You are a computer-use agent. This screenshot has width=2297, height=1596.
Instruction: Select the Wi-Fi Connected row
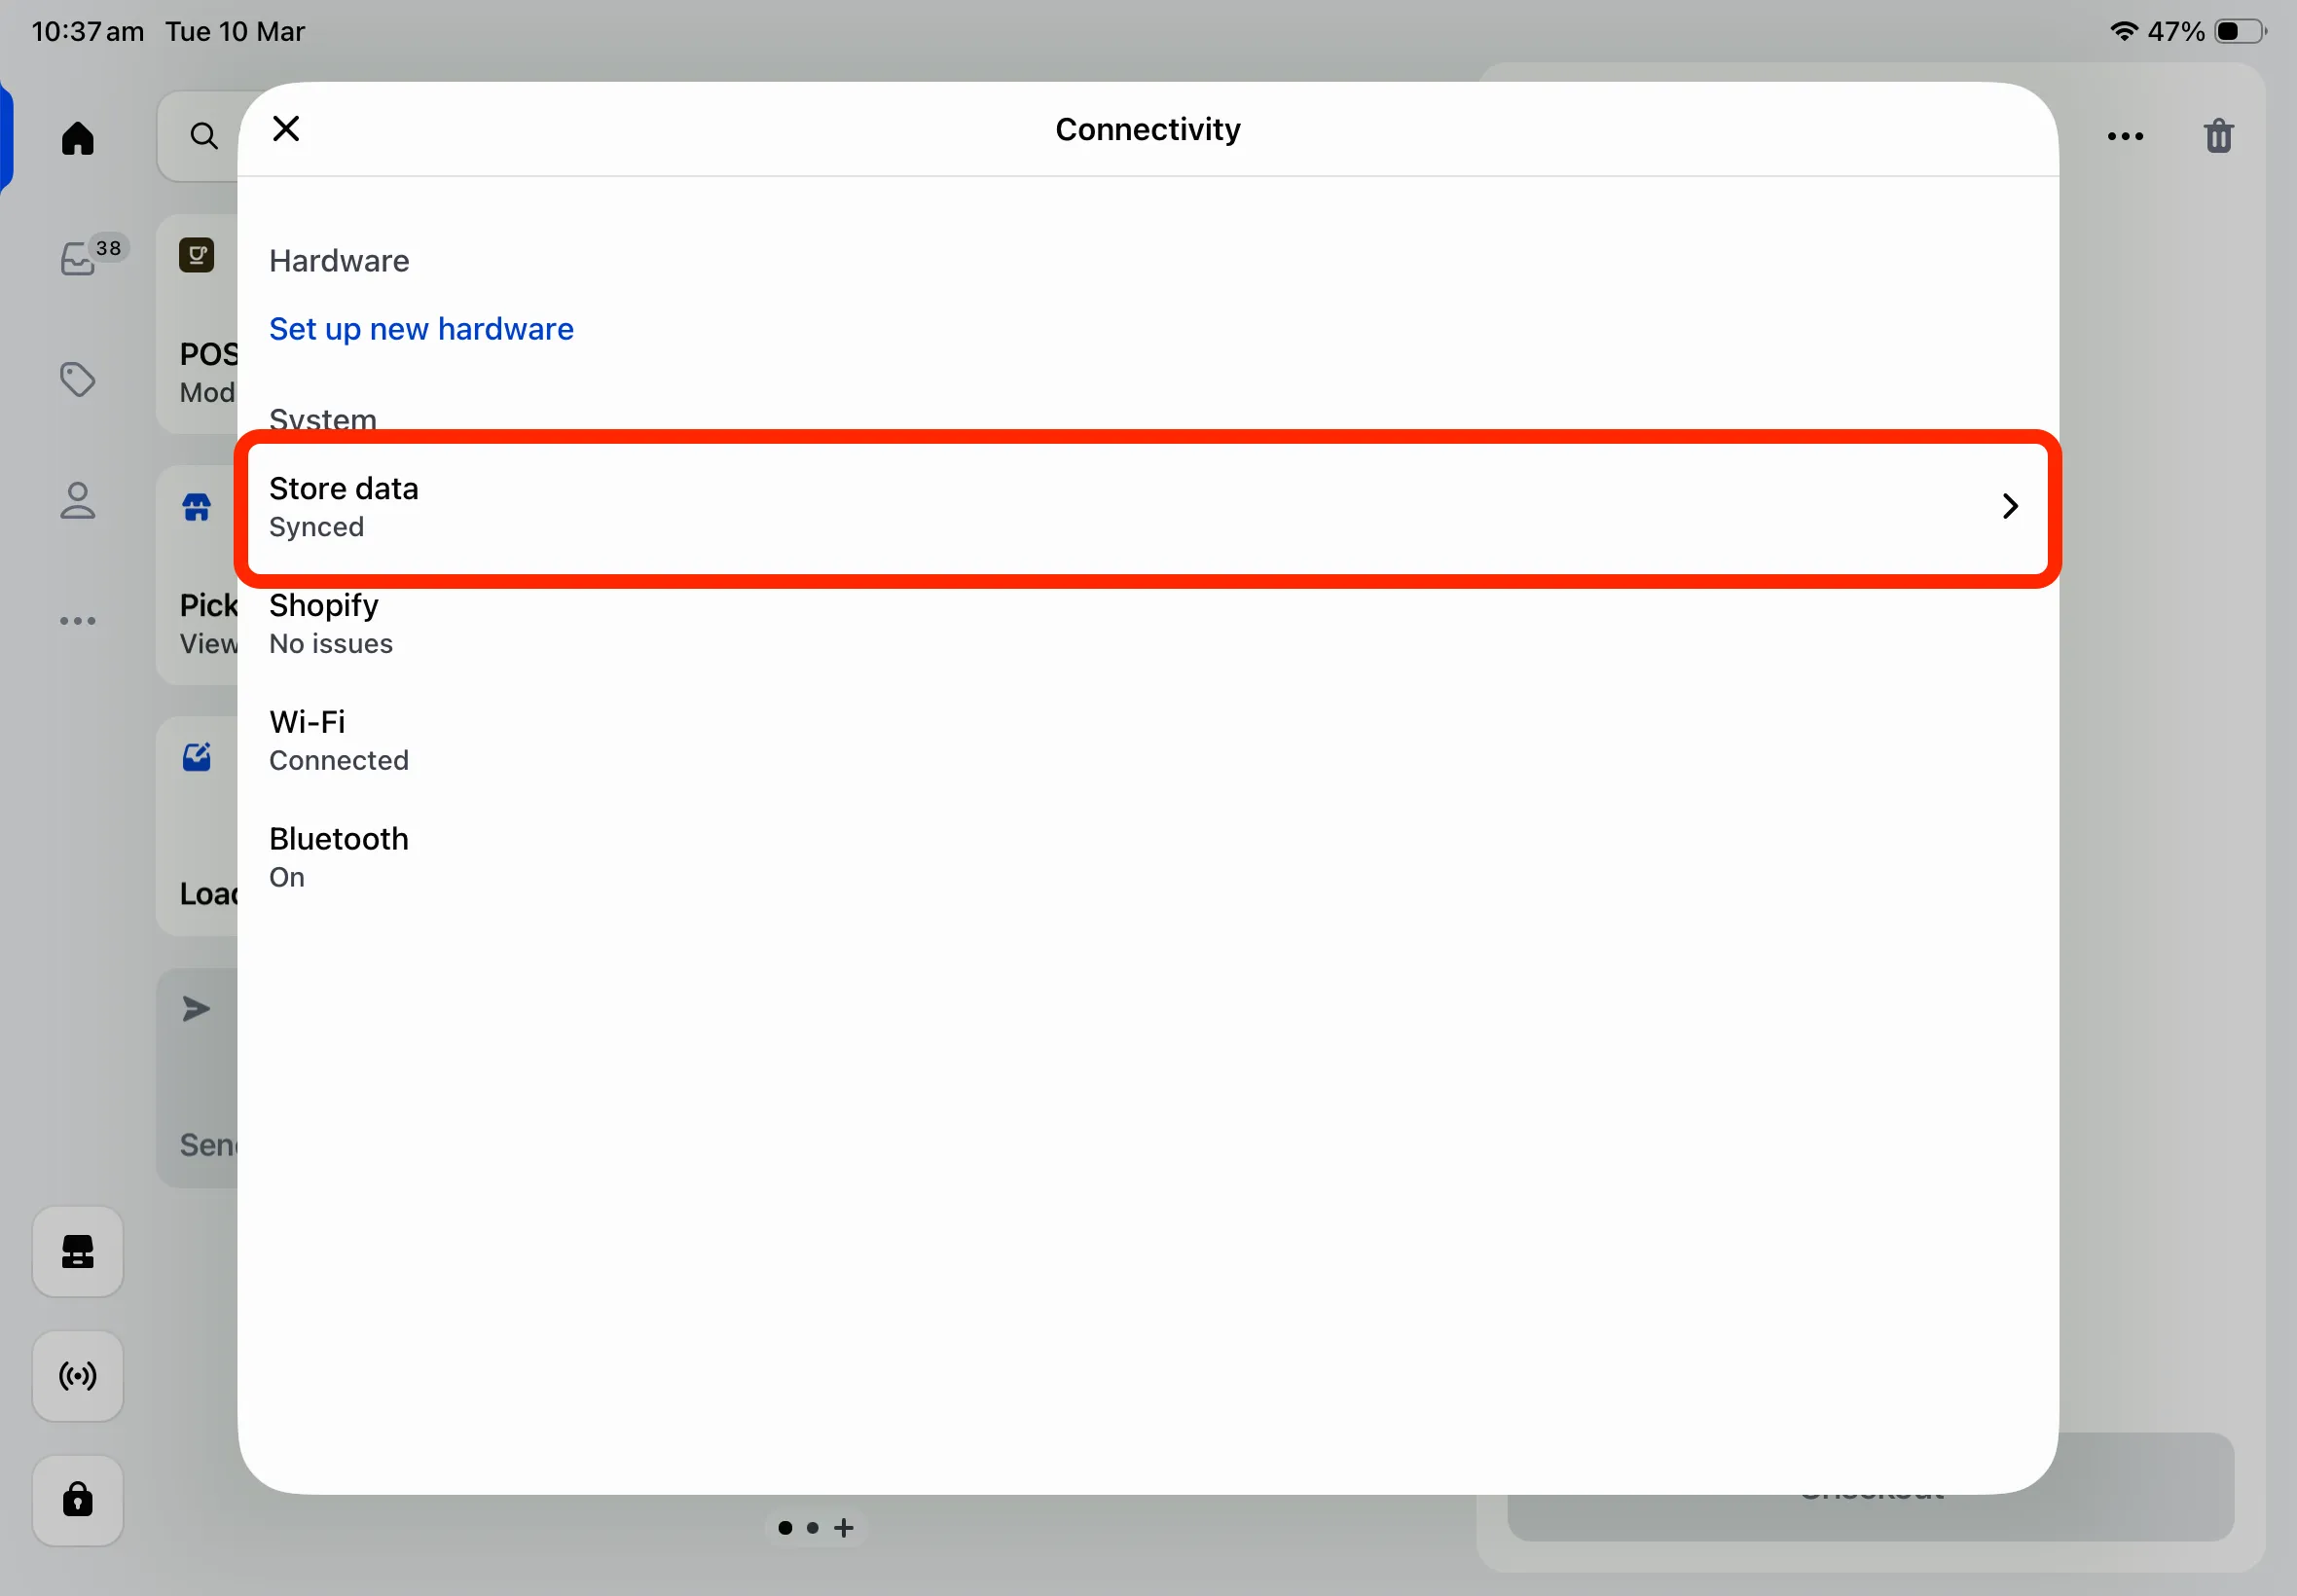(x=1147, y=741)
